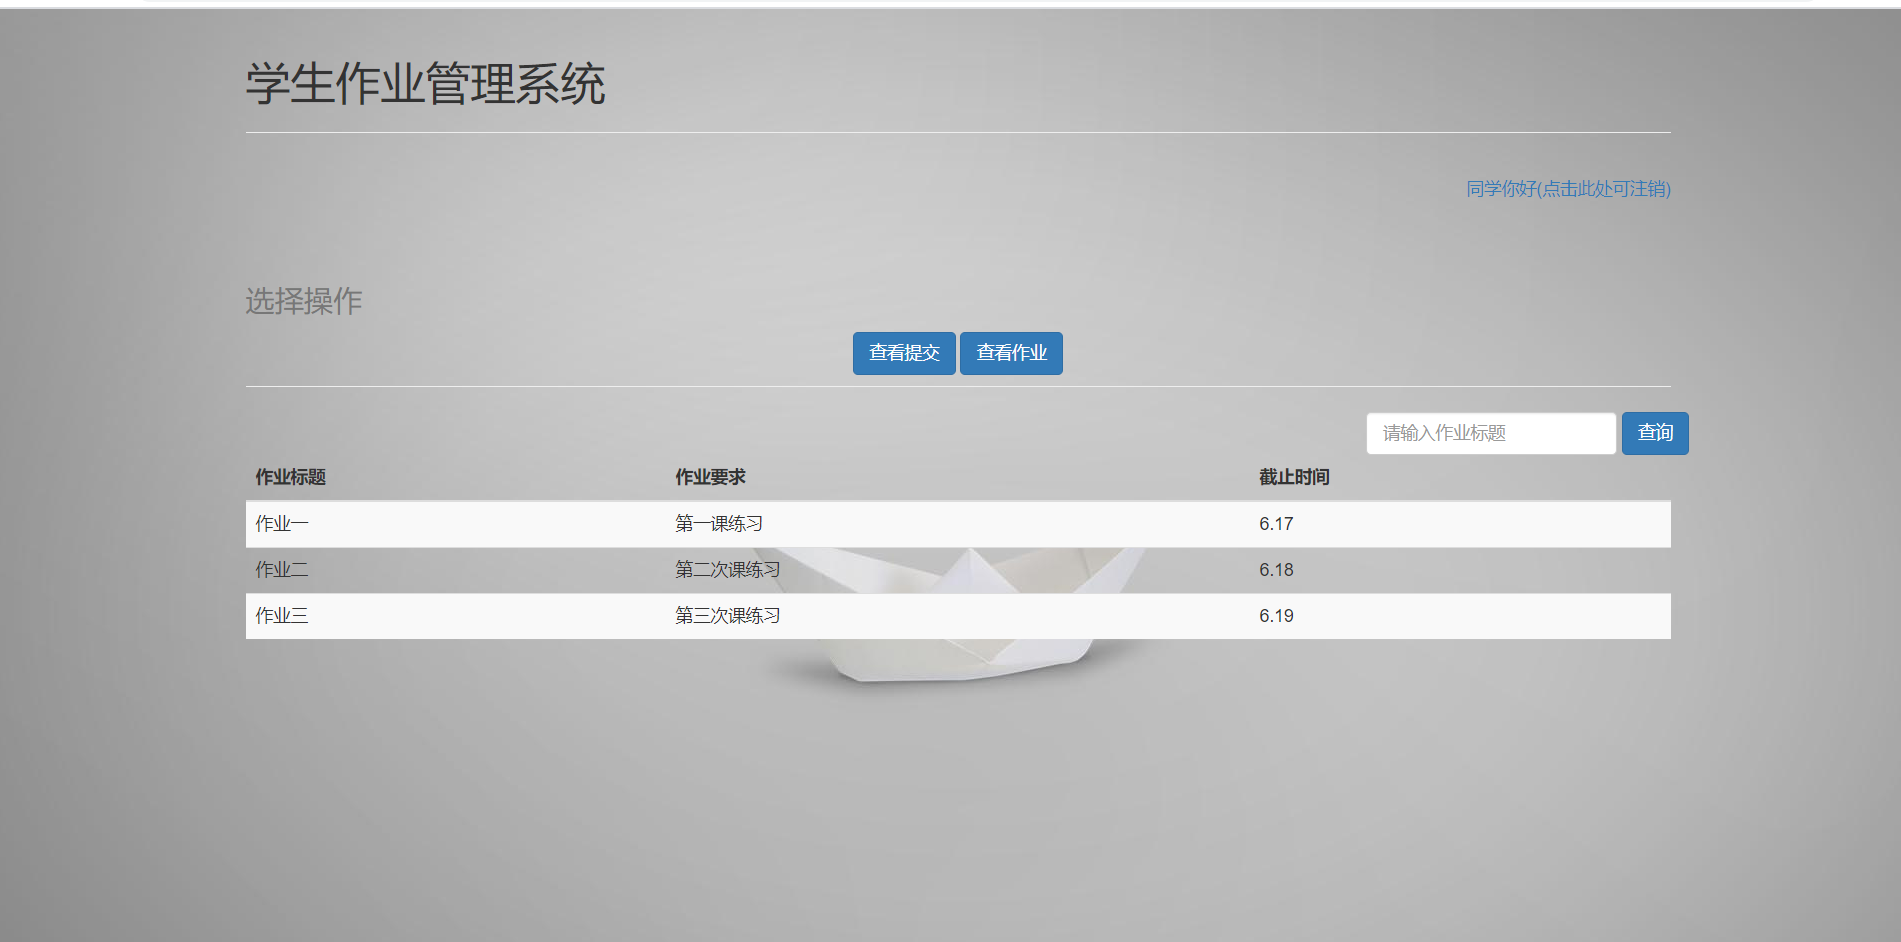The image size is (1901, 942).
Task: Click the 选择操作 section heading
Action: (305, 300)
